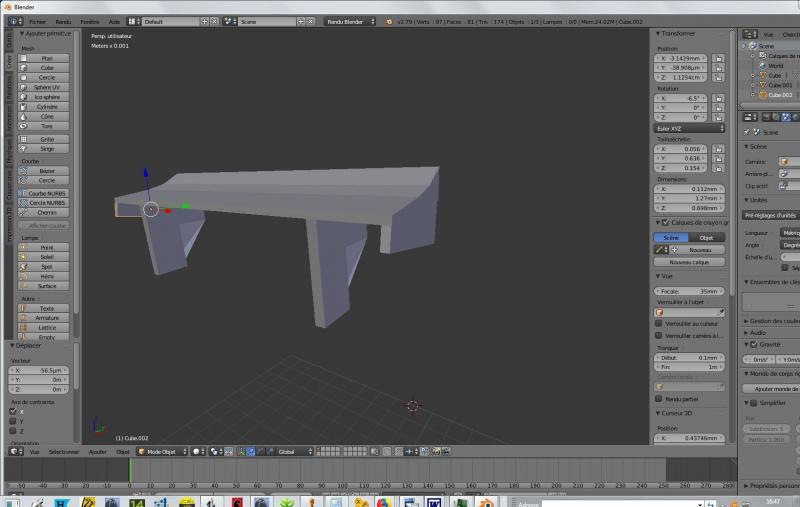
Task: Select Cube.002 in the outliner
Action: point(780,95)
